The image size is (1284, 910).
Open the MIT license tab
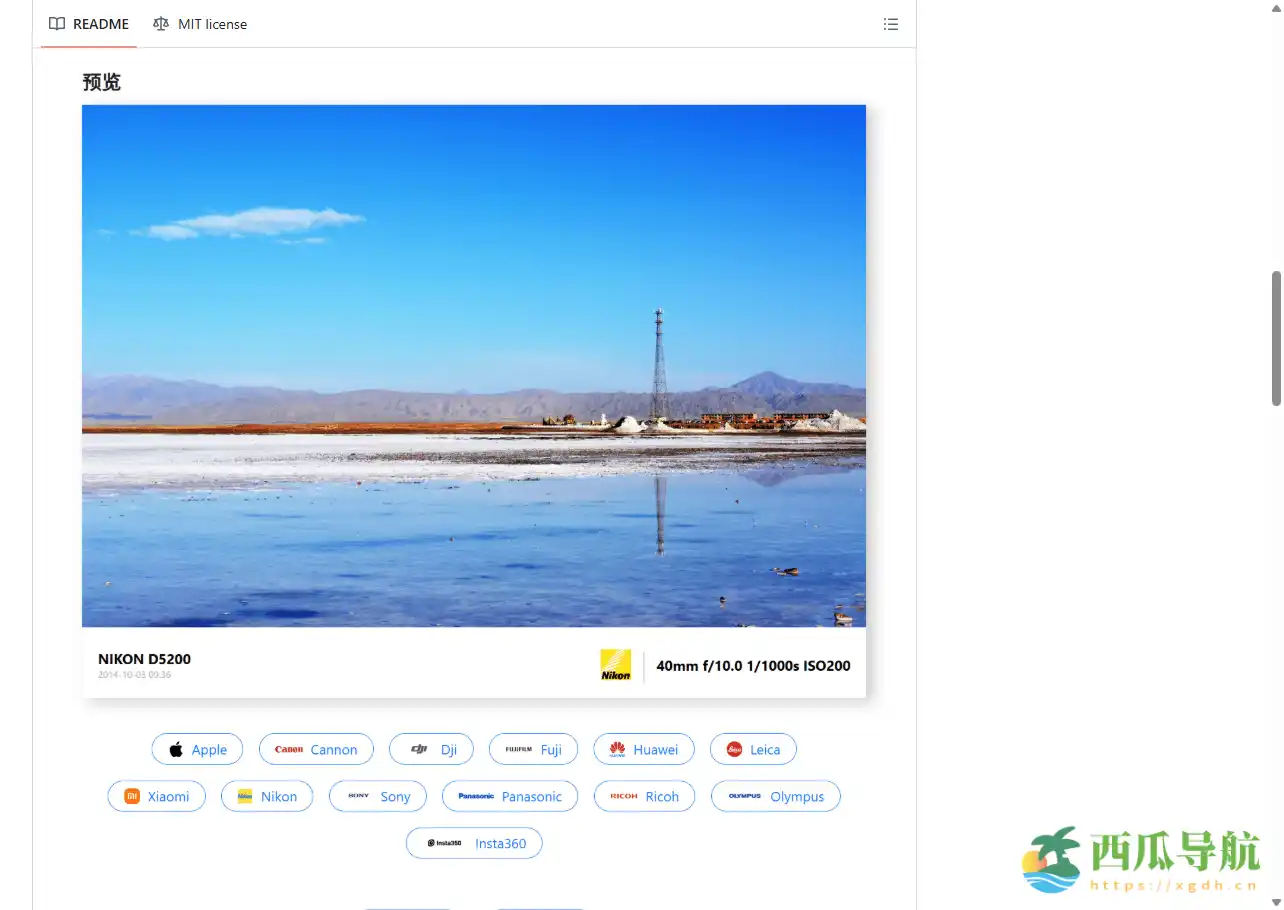click(200, 24)
